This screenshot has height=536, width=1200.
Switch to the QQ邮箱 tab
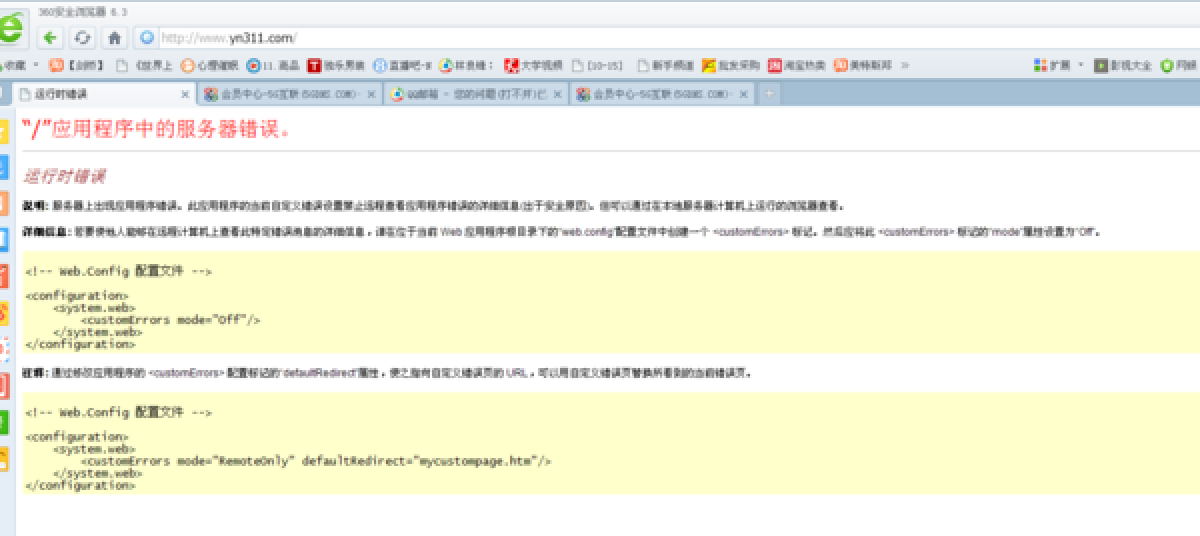coord(476,94)
